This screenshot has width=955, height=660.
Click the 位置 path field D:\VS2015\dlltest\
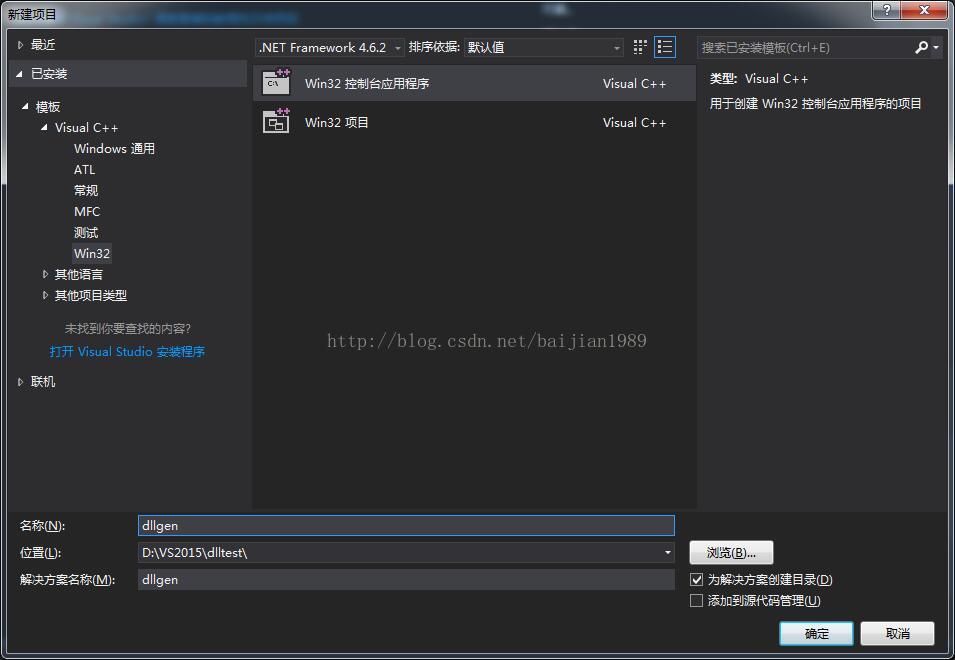400,553
